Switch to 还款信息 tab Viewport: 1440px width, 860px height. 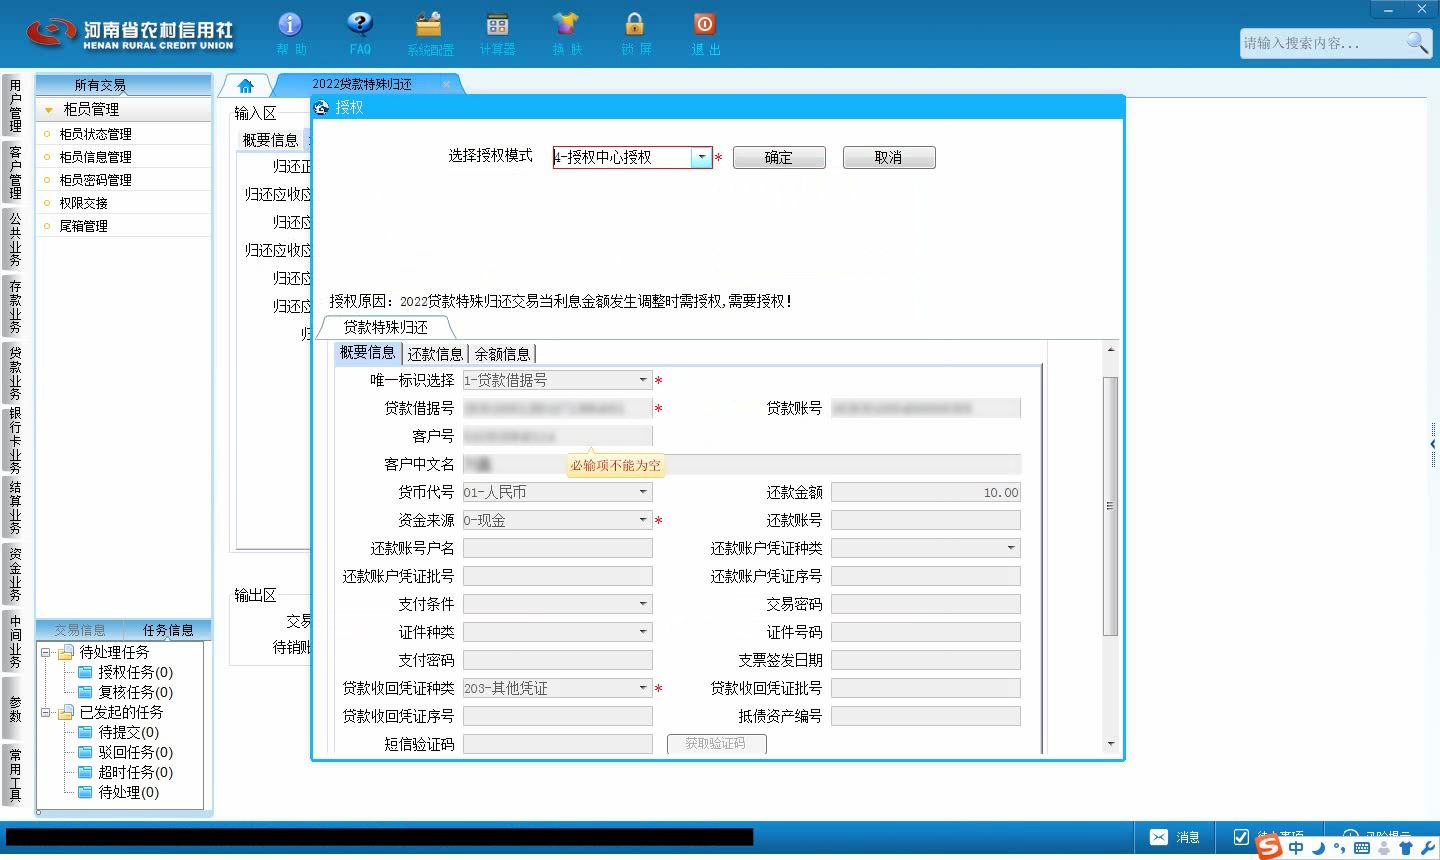point(435,353)
